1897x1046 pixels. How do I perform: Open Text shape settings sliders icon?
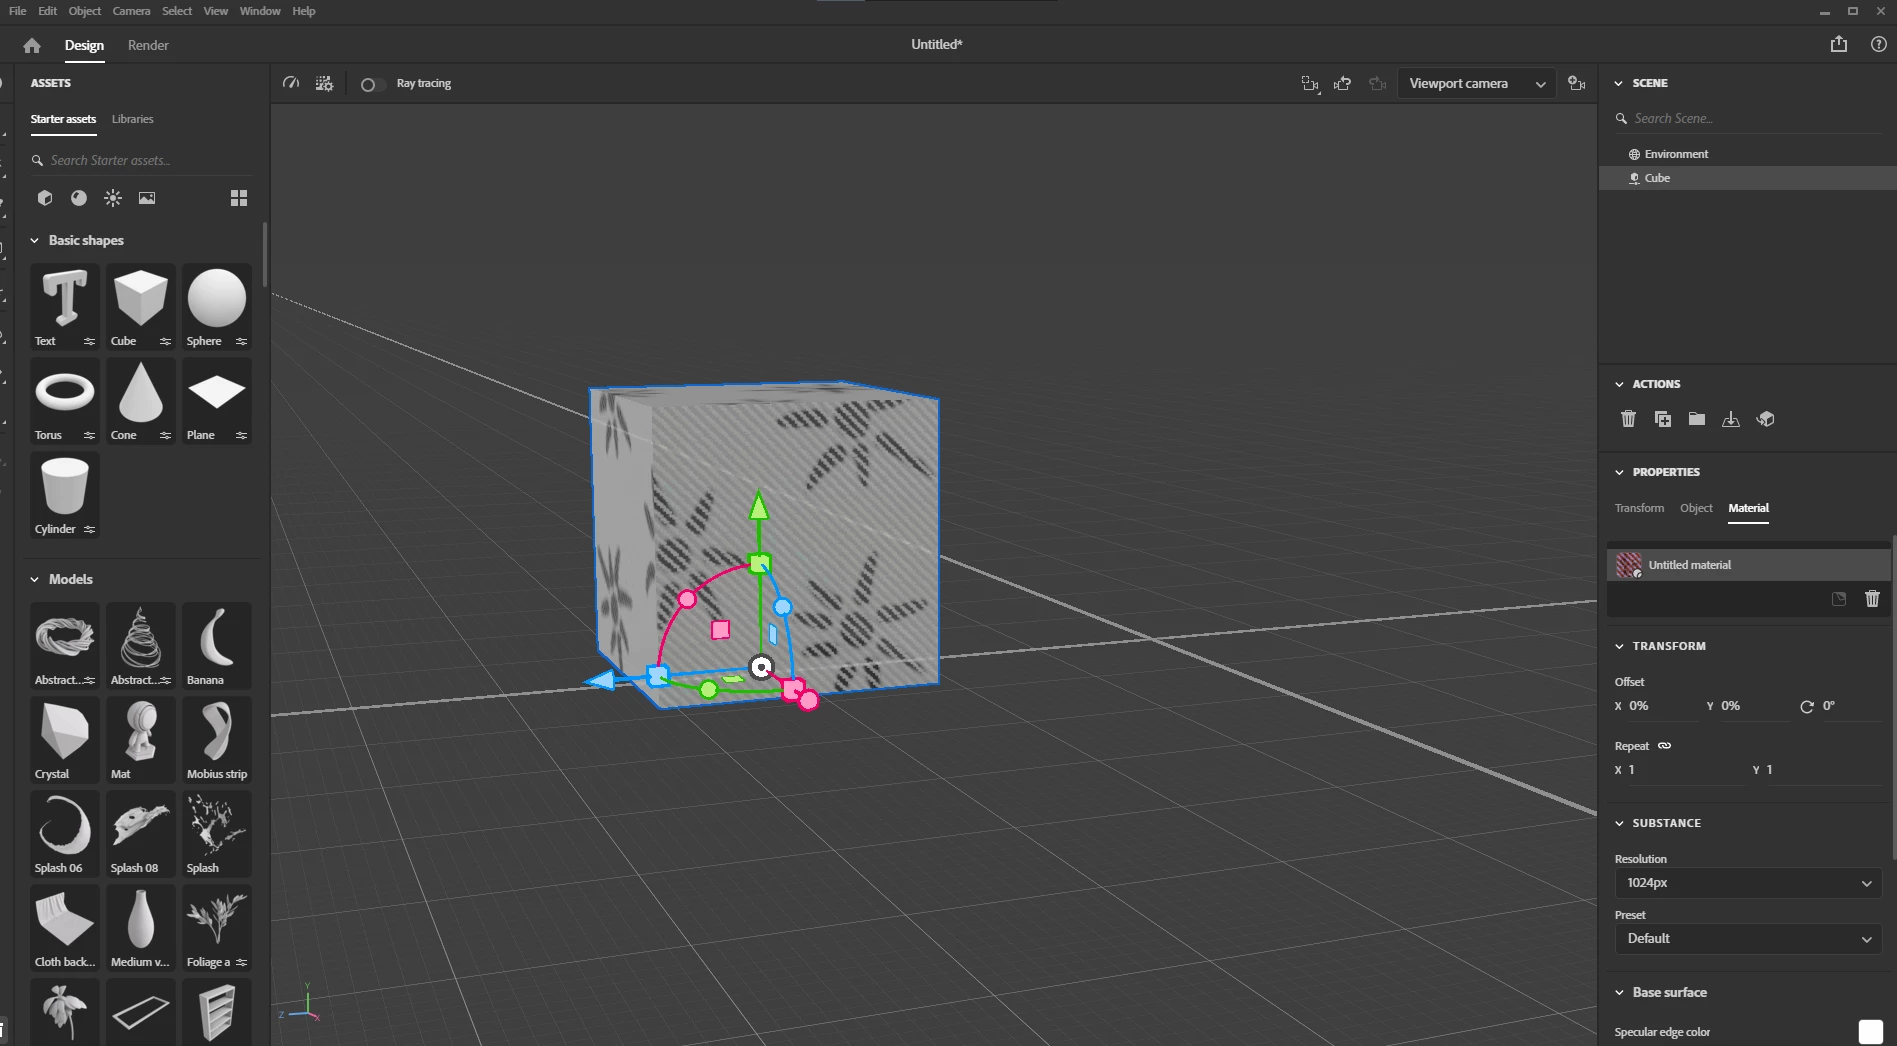pos(89,341)
